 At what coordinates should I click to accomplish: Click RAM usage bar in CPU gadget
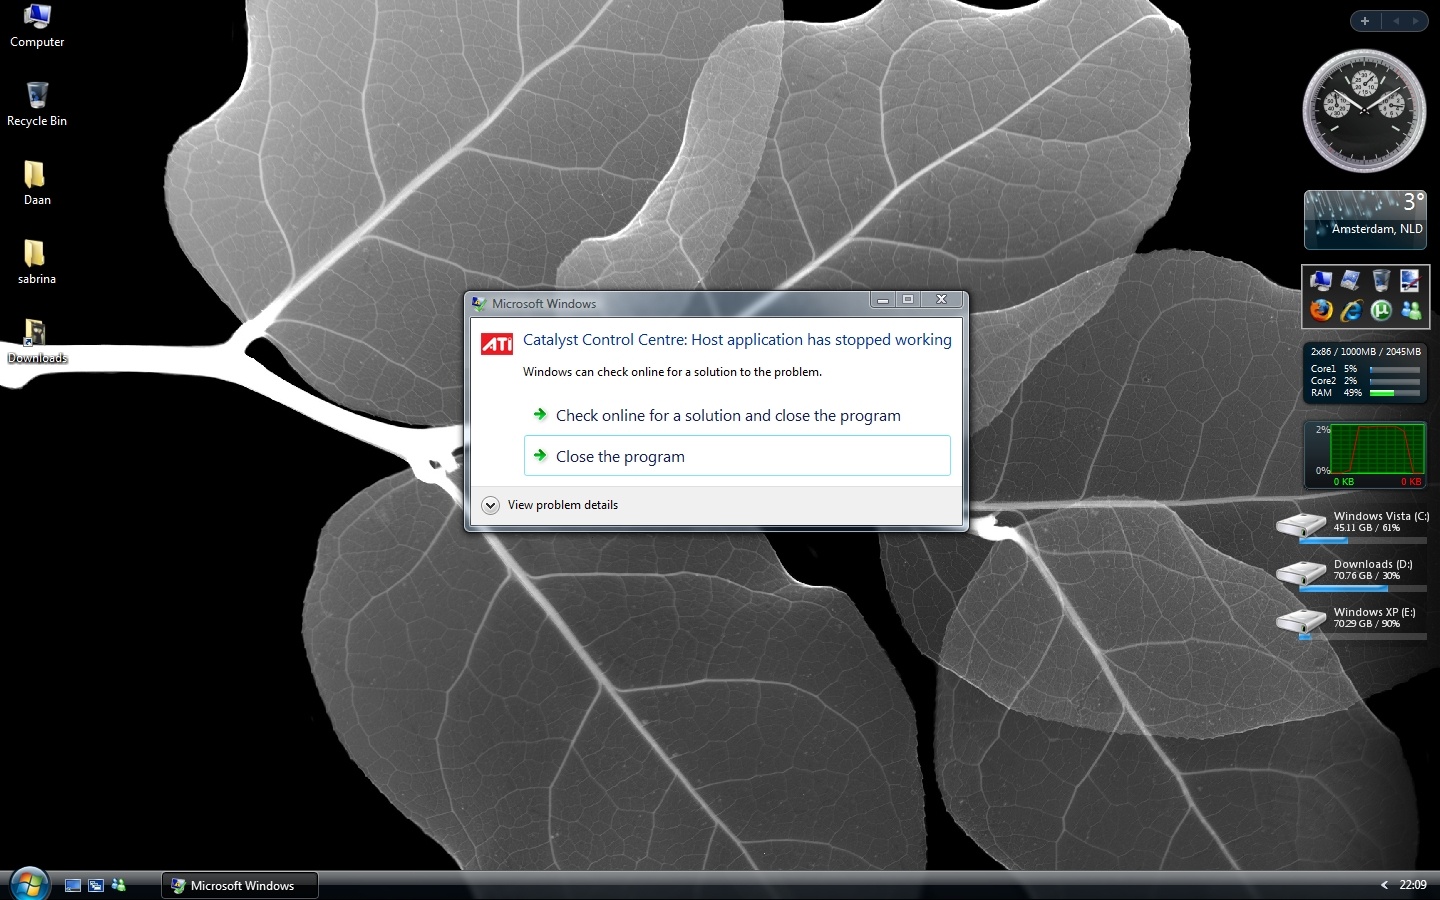1395,393
